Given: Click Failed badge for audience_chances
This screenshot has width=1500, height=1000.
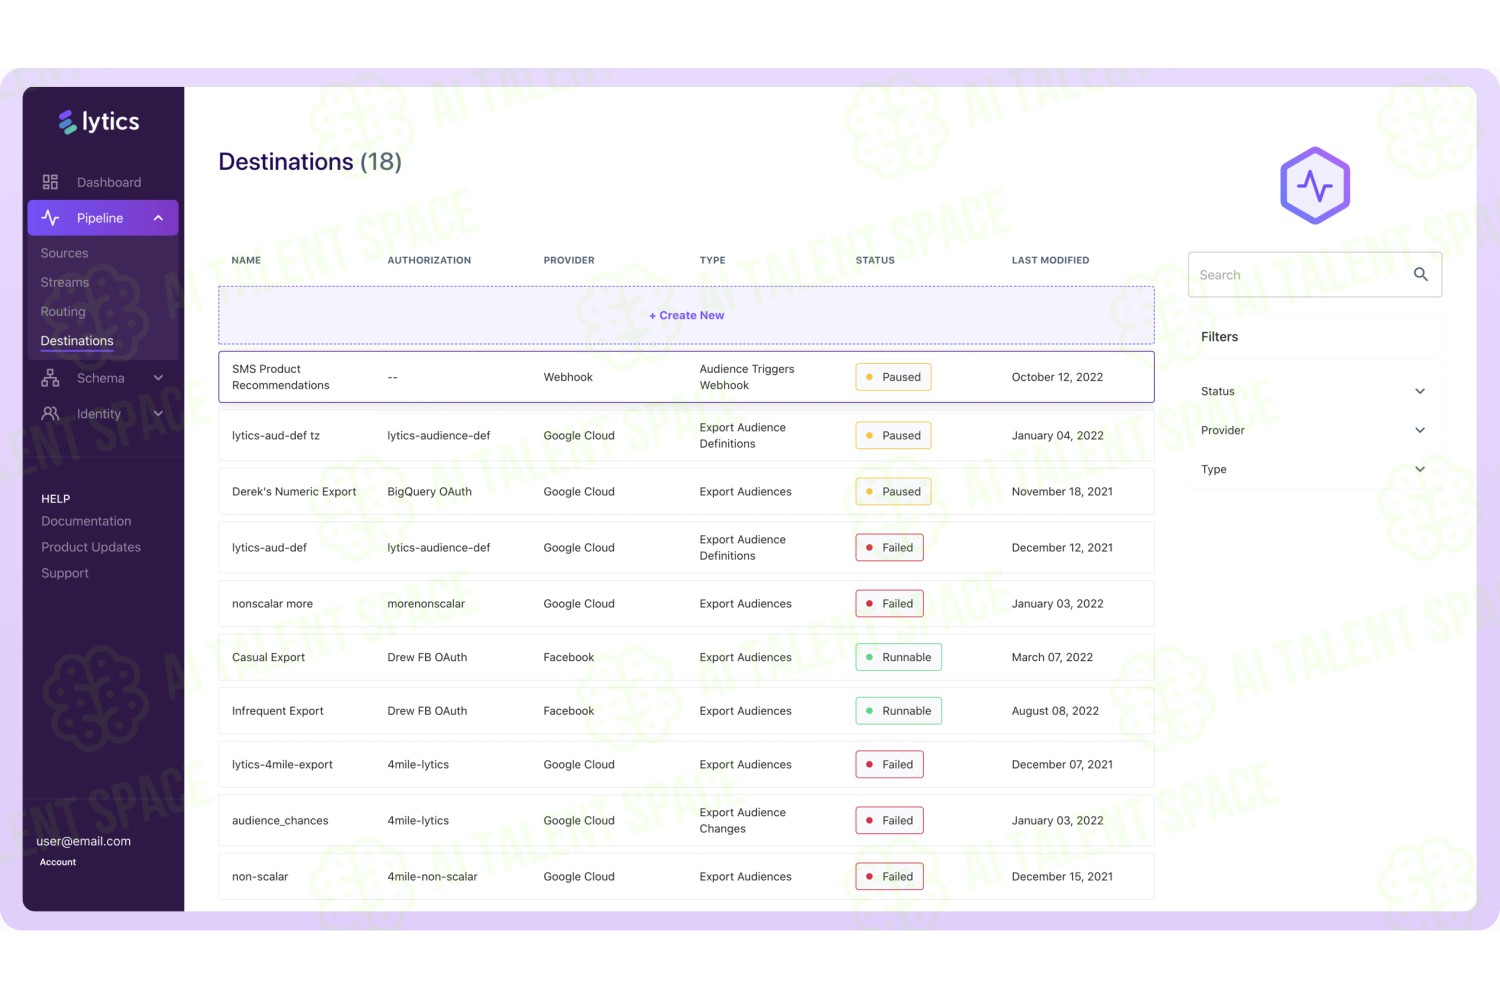Looking at the screenshot, I should (889, 821).
